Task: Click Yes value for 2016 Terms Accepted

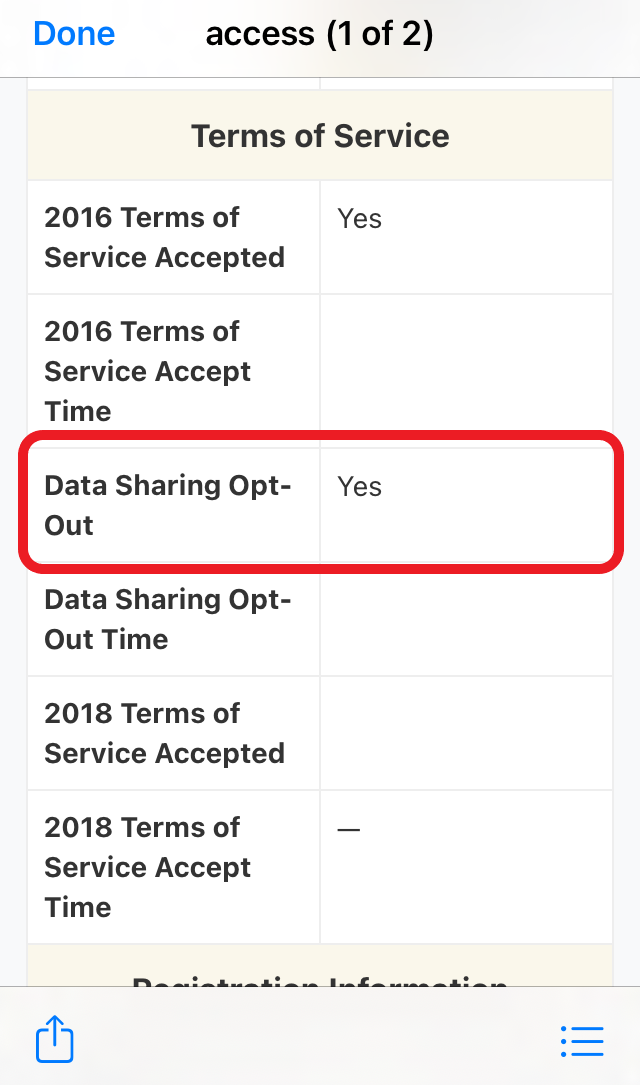Action: pyautogui.click(x=360, y=219)
